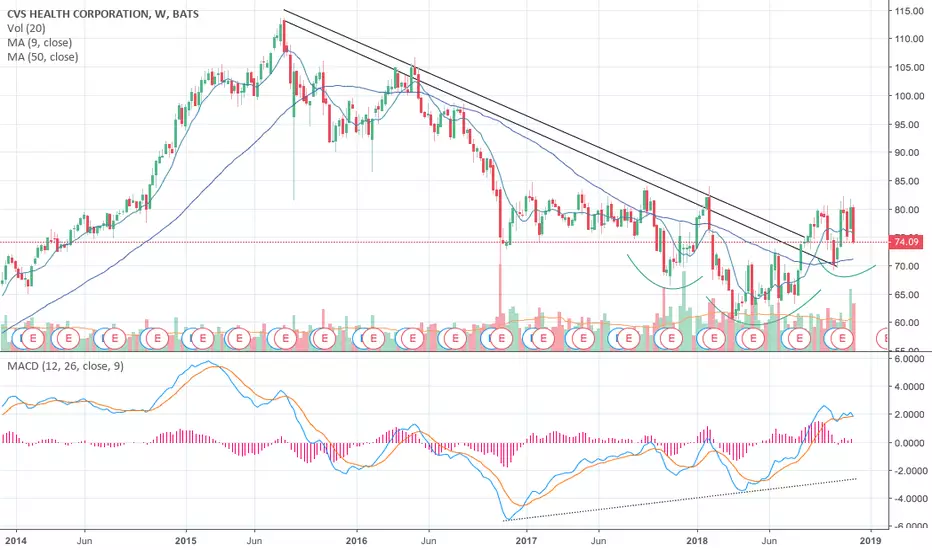
Task: Click 105.00 on the price axis
Action: pos(909,67)
